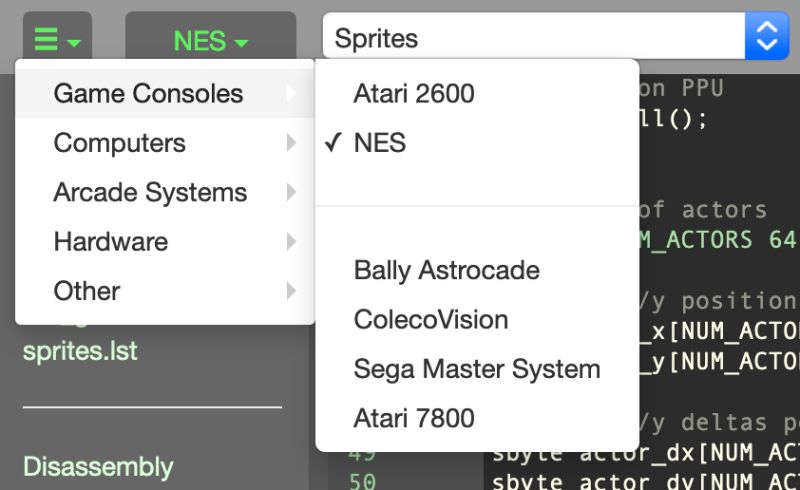The image size is (800, 490).
Task: Expand Game Consoles submenu arrow
Action: 291,93
